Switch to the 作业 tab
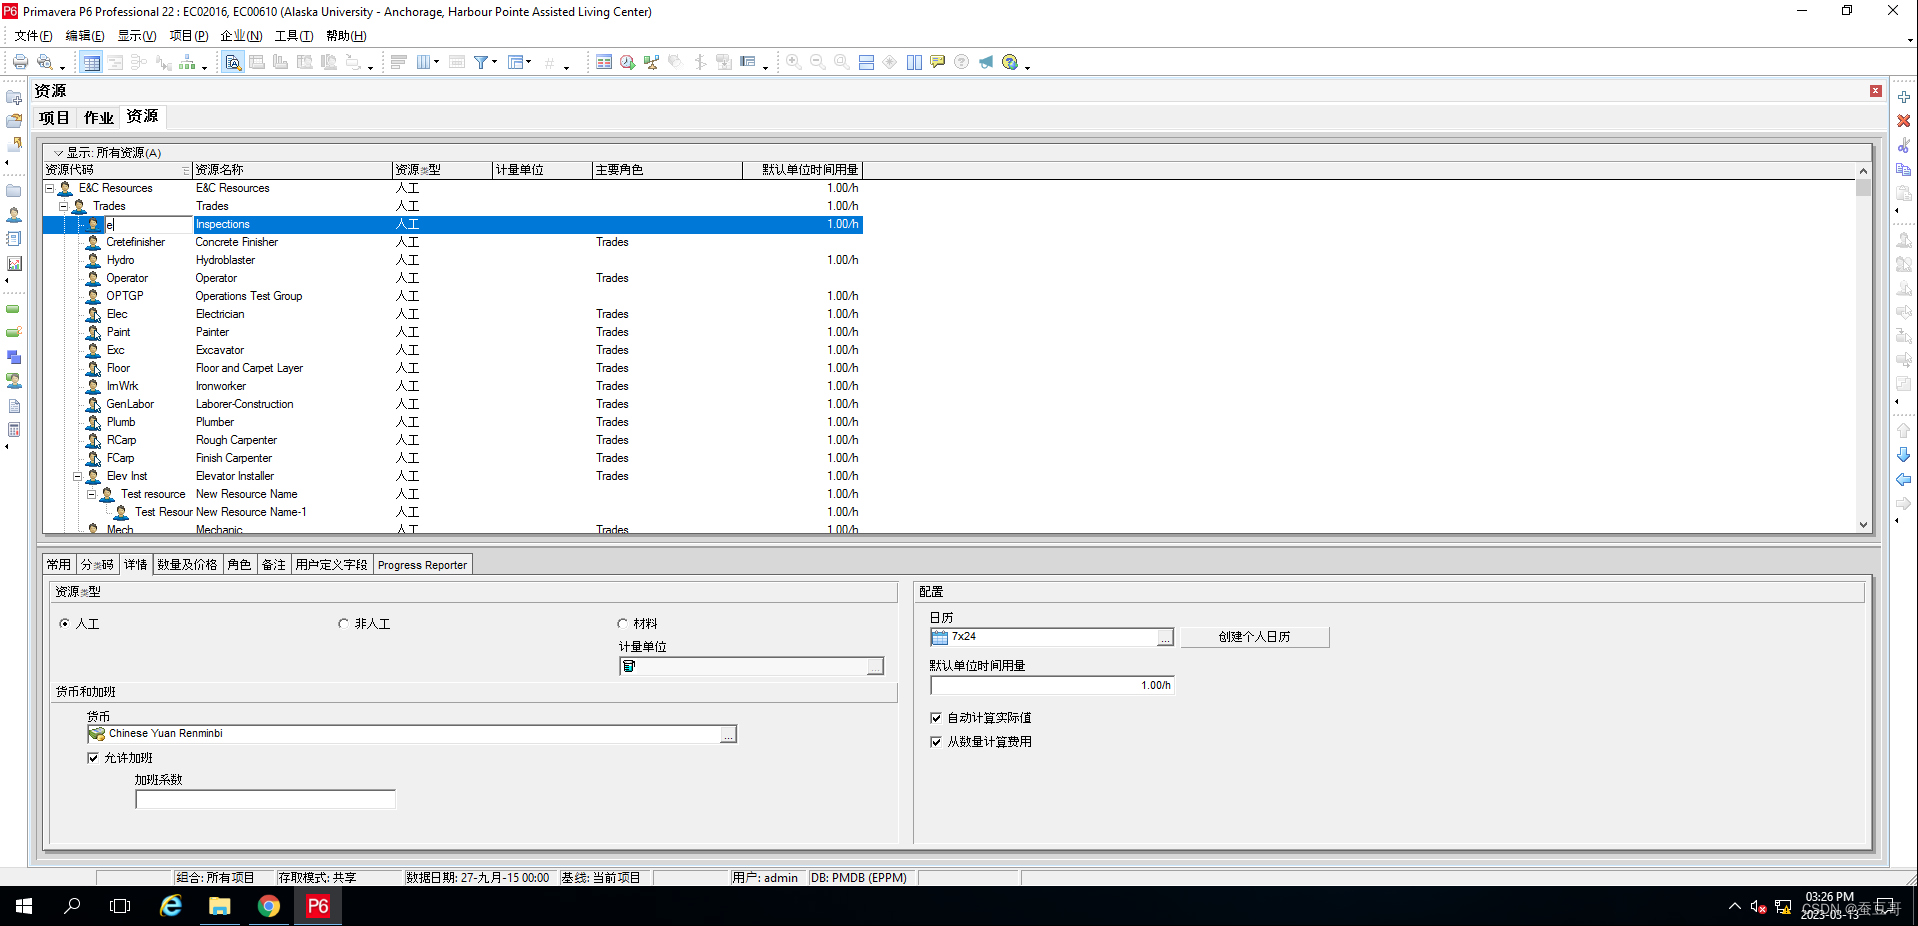The width and height of the screenshot is (1918, 926). coord(99,118)
